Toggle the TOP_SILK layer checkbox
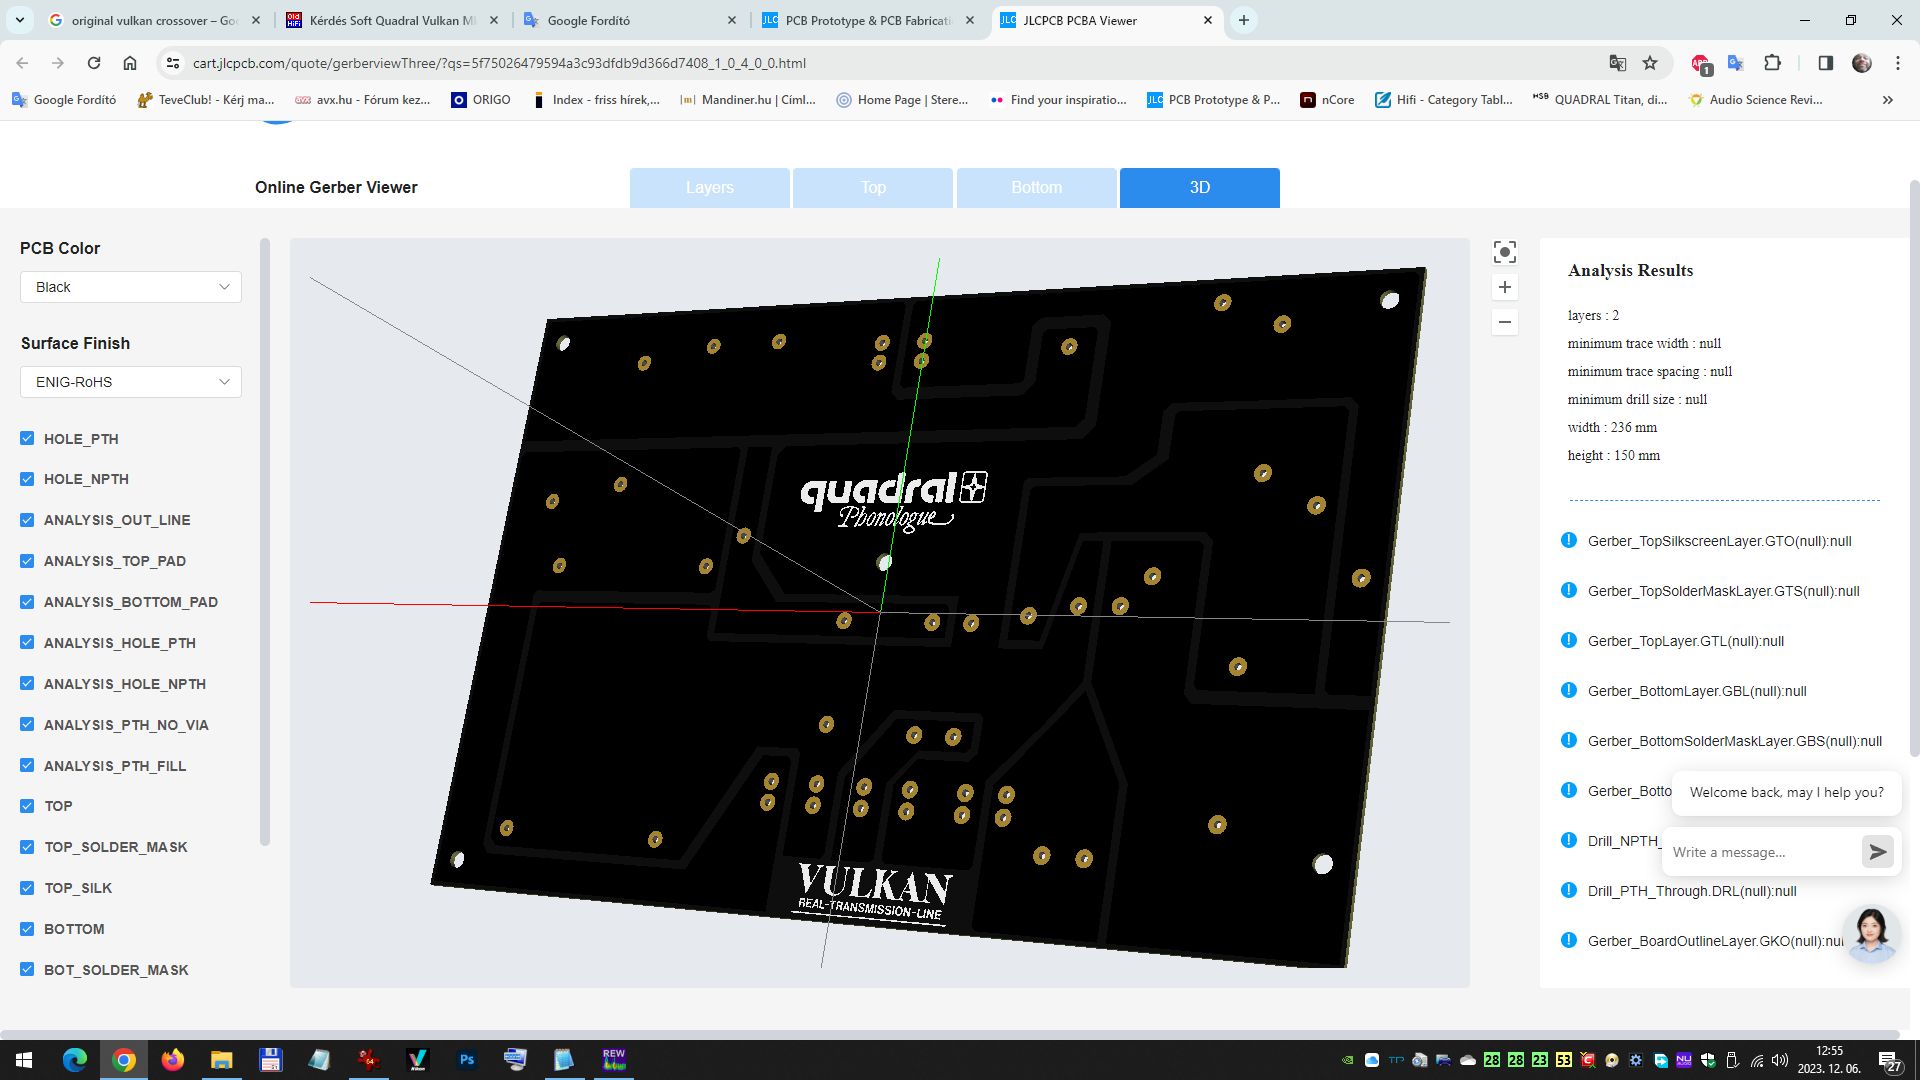Screen dimensions: 1920x1080 click(x=27, y=888)
